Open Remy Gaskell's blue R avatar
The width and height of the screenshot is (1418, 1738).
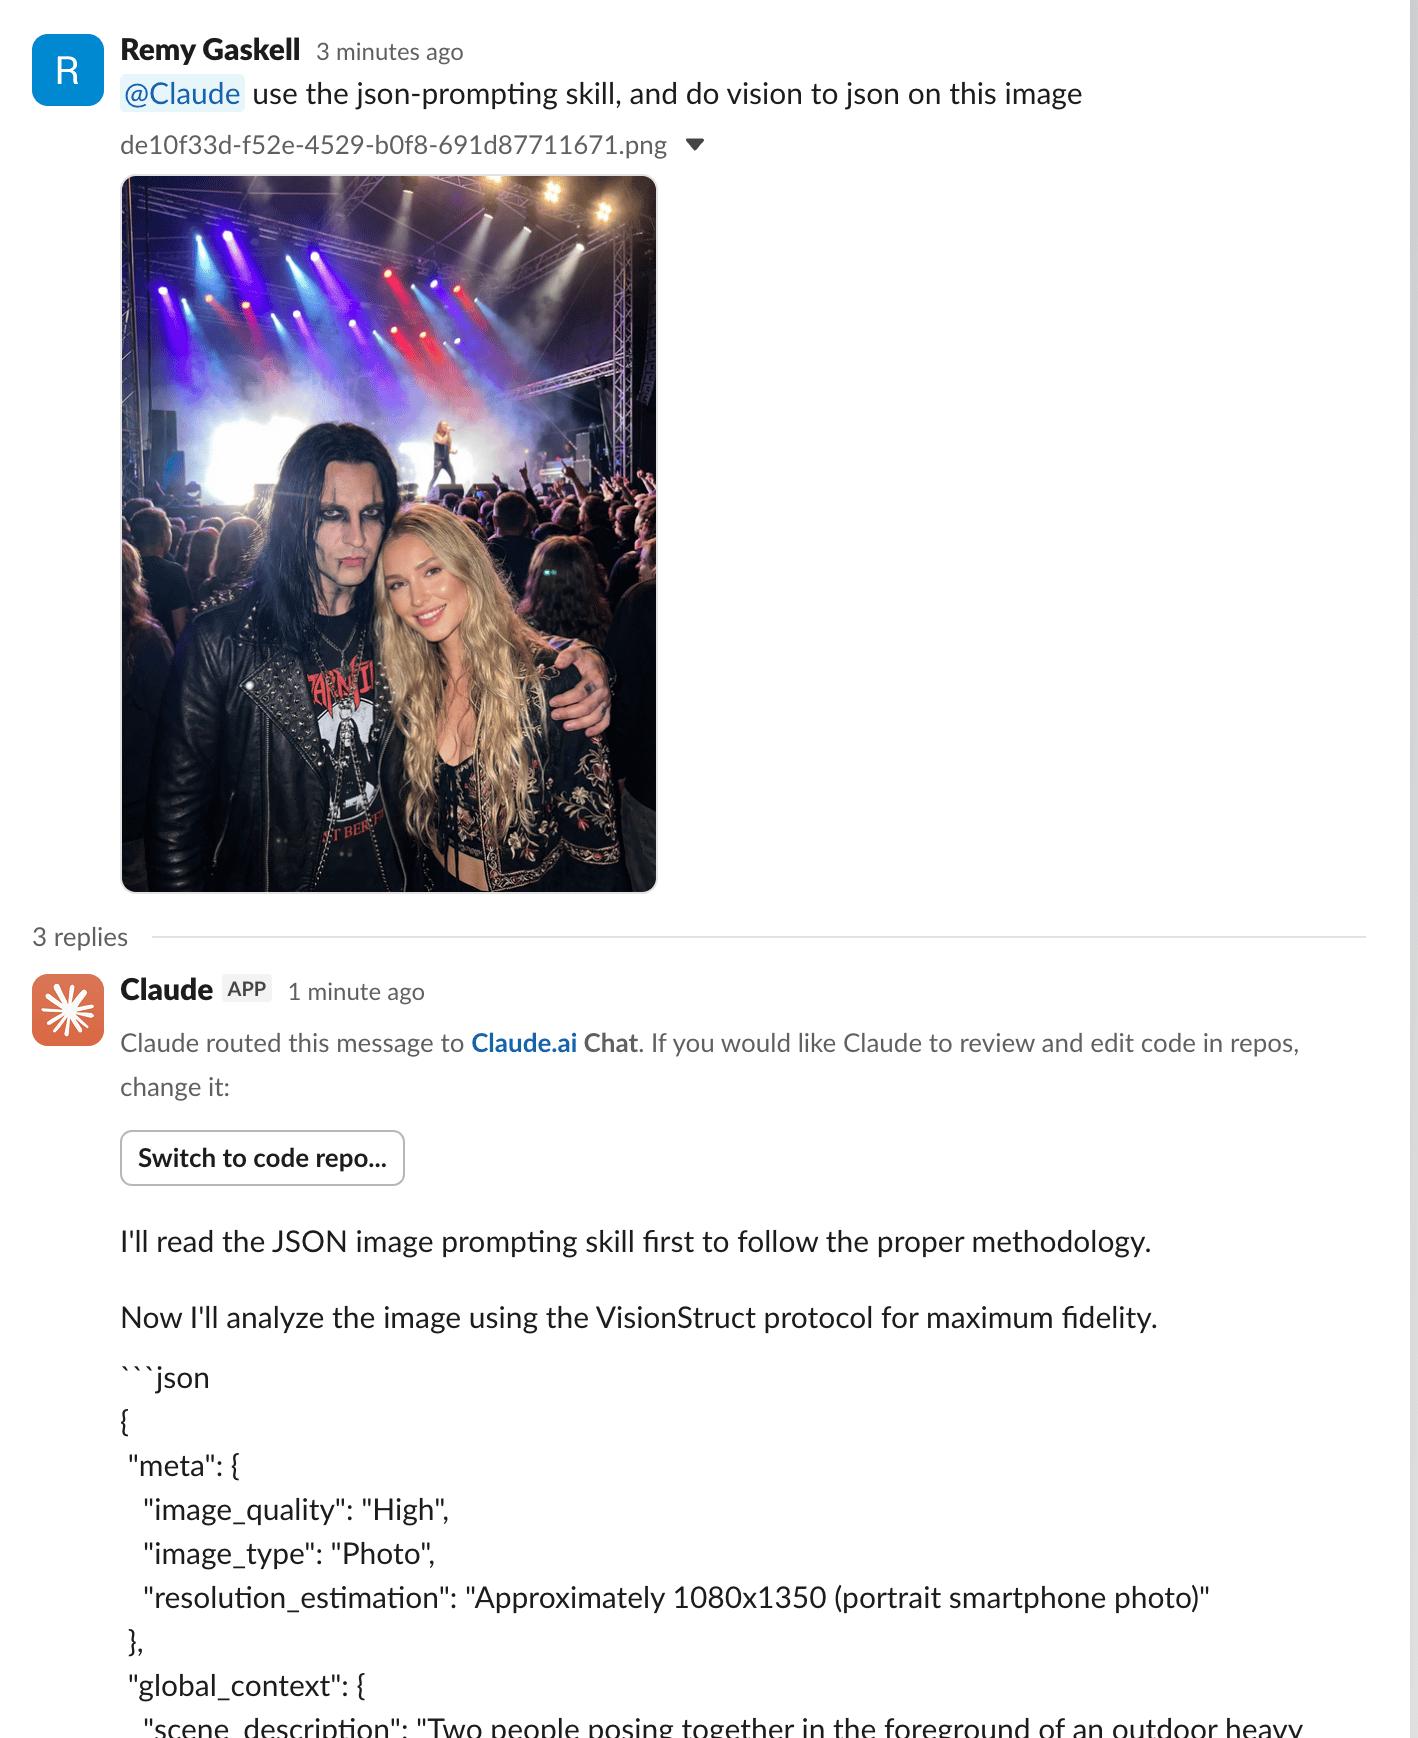(x=68, y=70)
